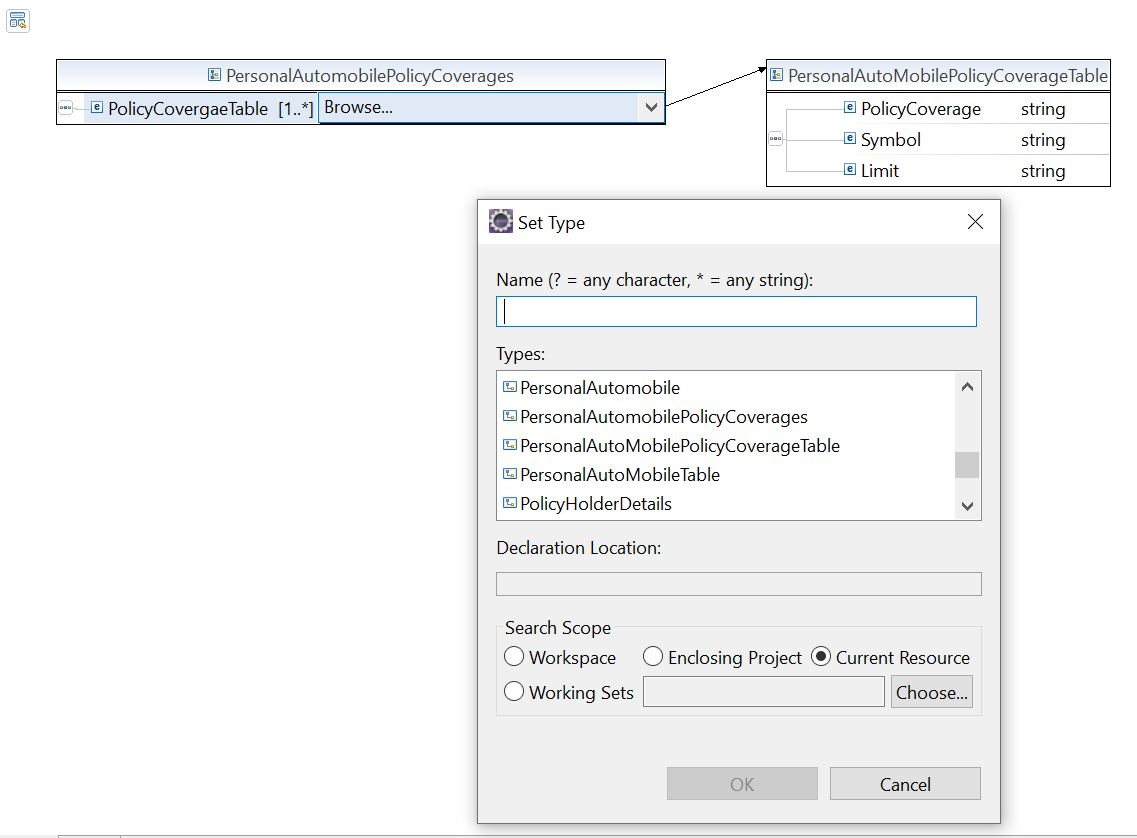This screenshot has height=838, width=1137.
Task: Click the Types list scrollbar thumb
Action: point(967,465)
